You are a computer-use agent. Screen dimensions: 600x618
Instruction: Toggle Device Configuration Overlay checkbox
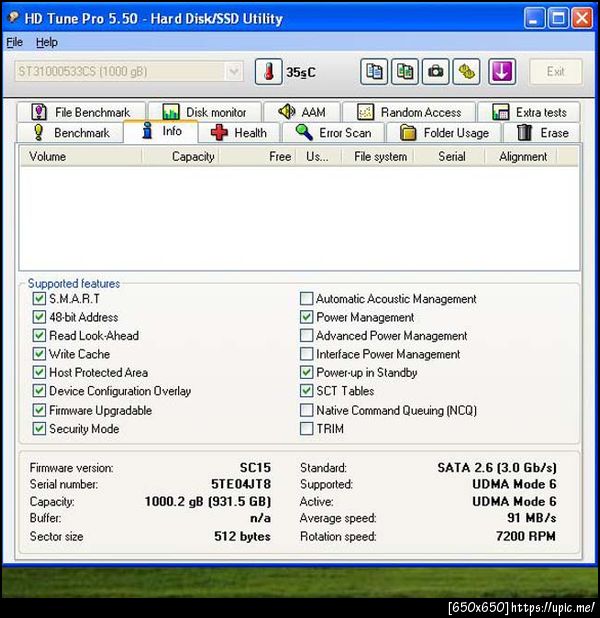39,391
